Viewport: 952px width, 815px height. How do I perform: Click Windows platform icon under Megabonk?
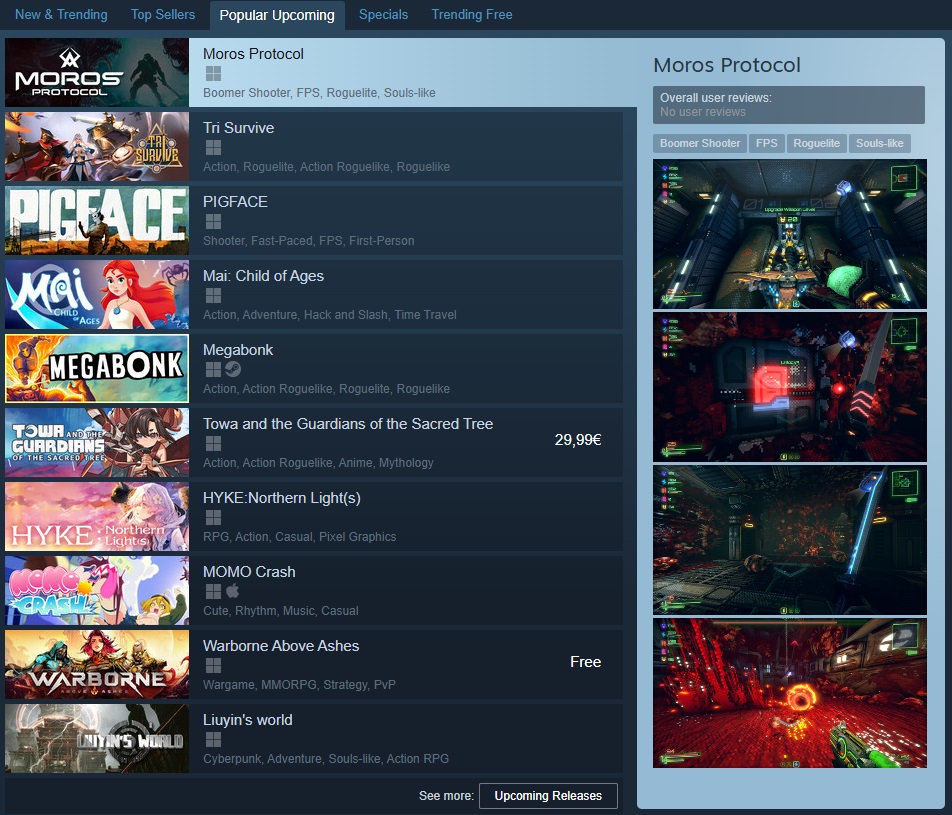coord(213,369)
